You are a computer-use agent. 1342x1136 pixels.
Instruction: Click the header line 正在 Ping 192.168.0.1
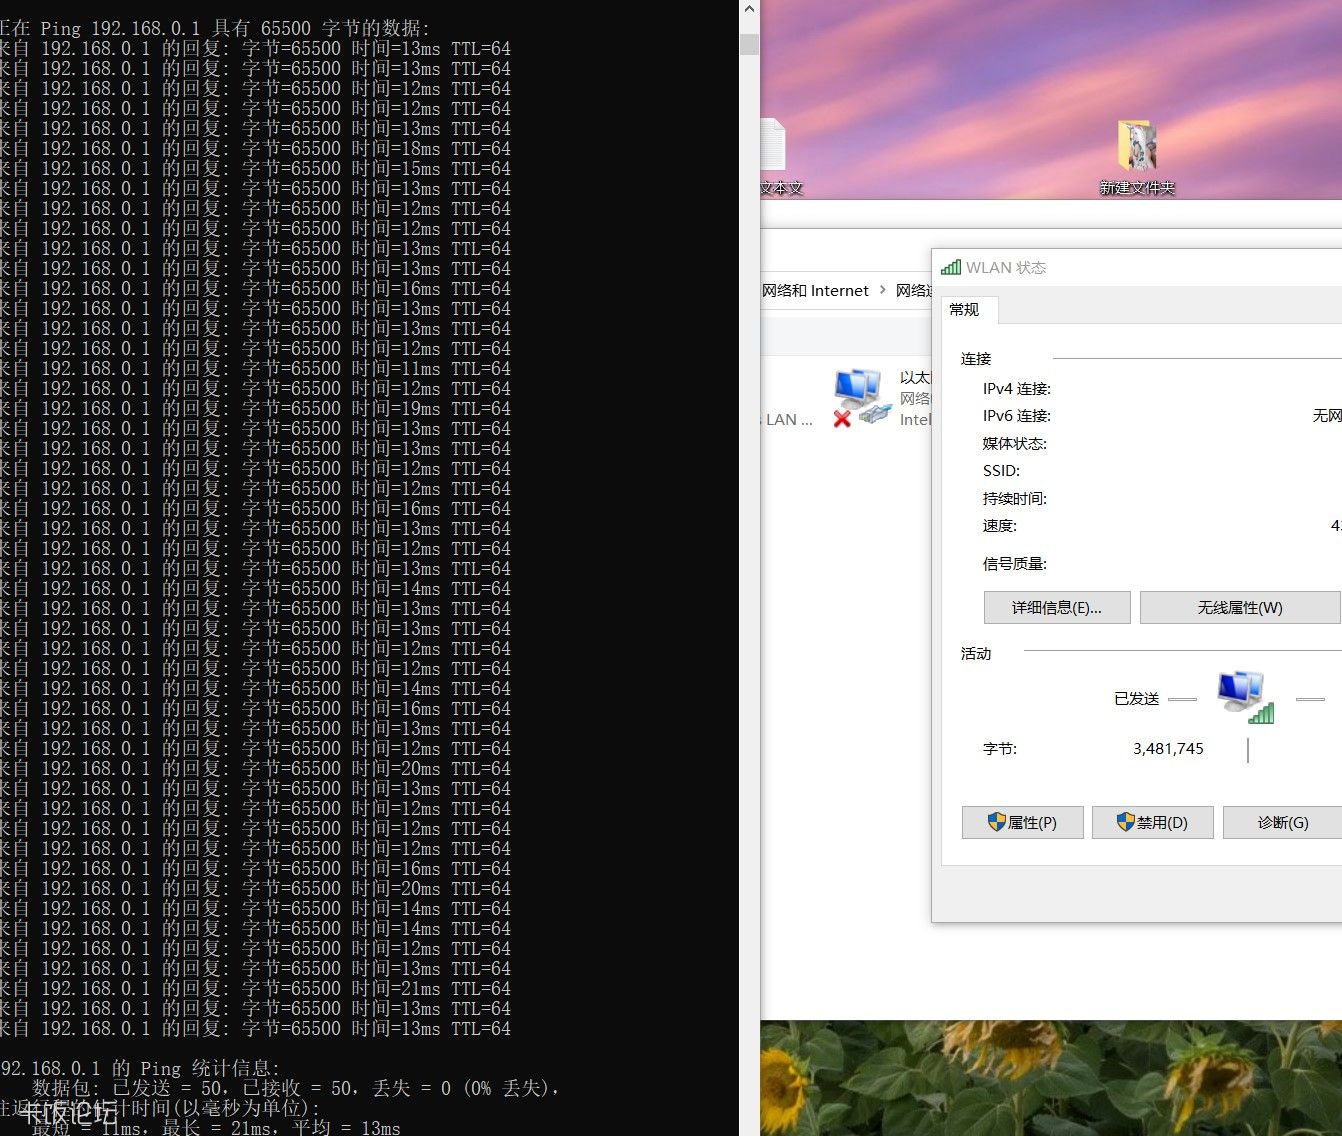tap(215, 28)
